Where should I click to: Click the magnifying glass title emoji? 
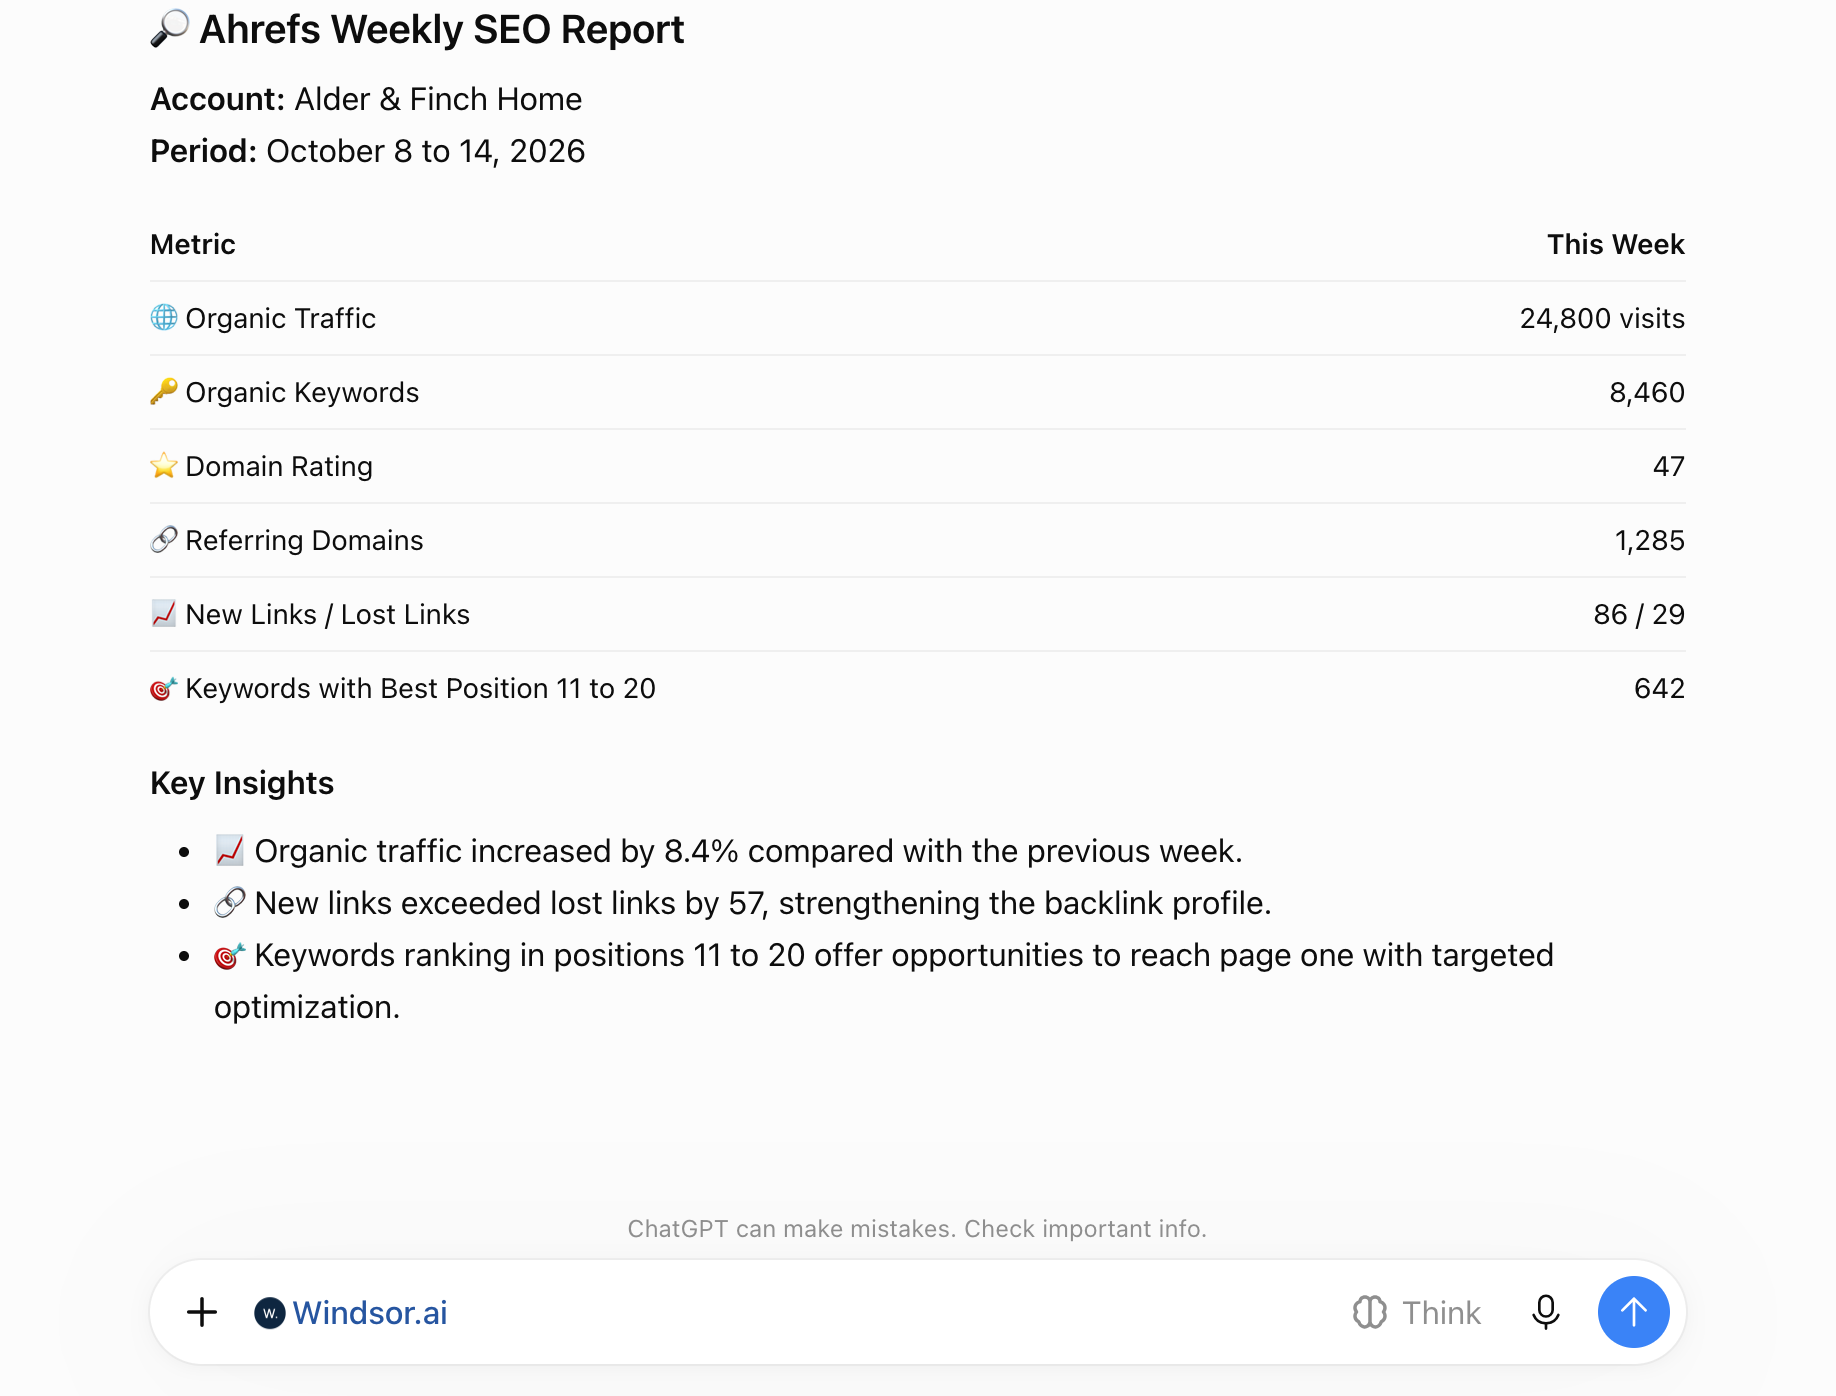click(x=170, y=29)
